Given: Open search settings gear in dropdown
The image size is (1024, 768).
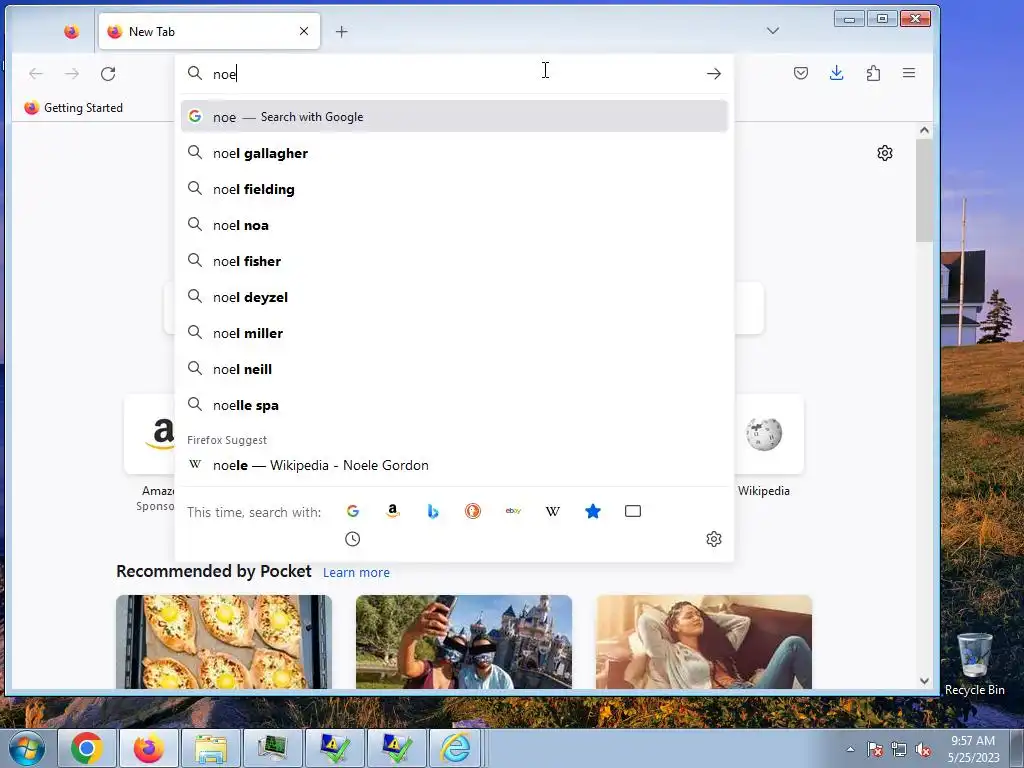Looking at the screenshot, I should pyautogui.click(x=714, y=539).
